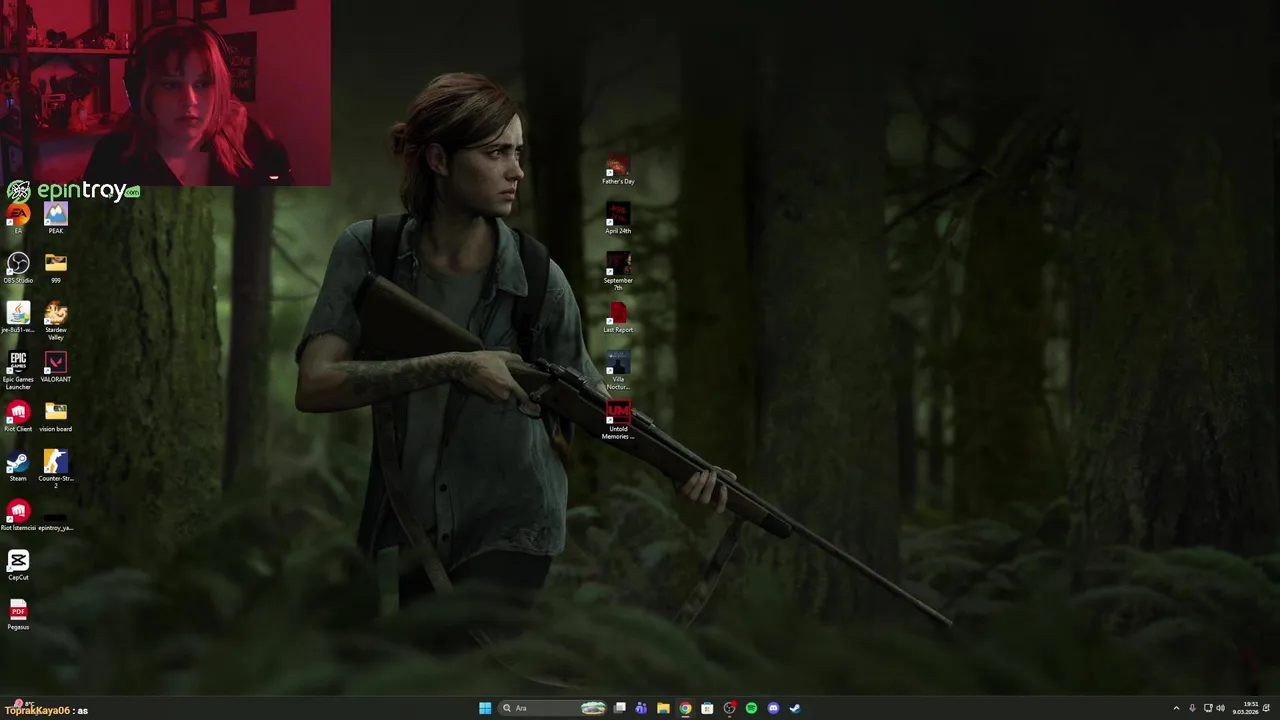Select the epintroy_ya... desktop file
This screenshot has width=1280, height=720.
pyautogui.click(x=56, y=521)
